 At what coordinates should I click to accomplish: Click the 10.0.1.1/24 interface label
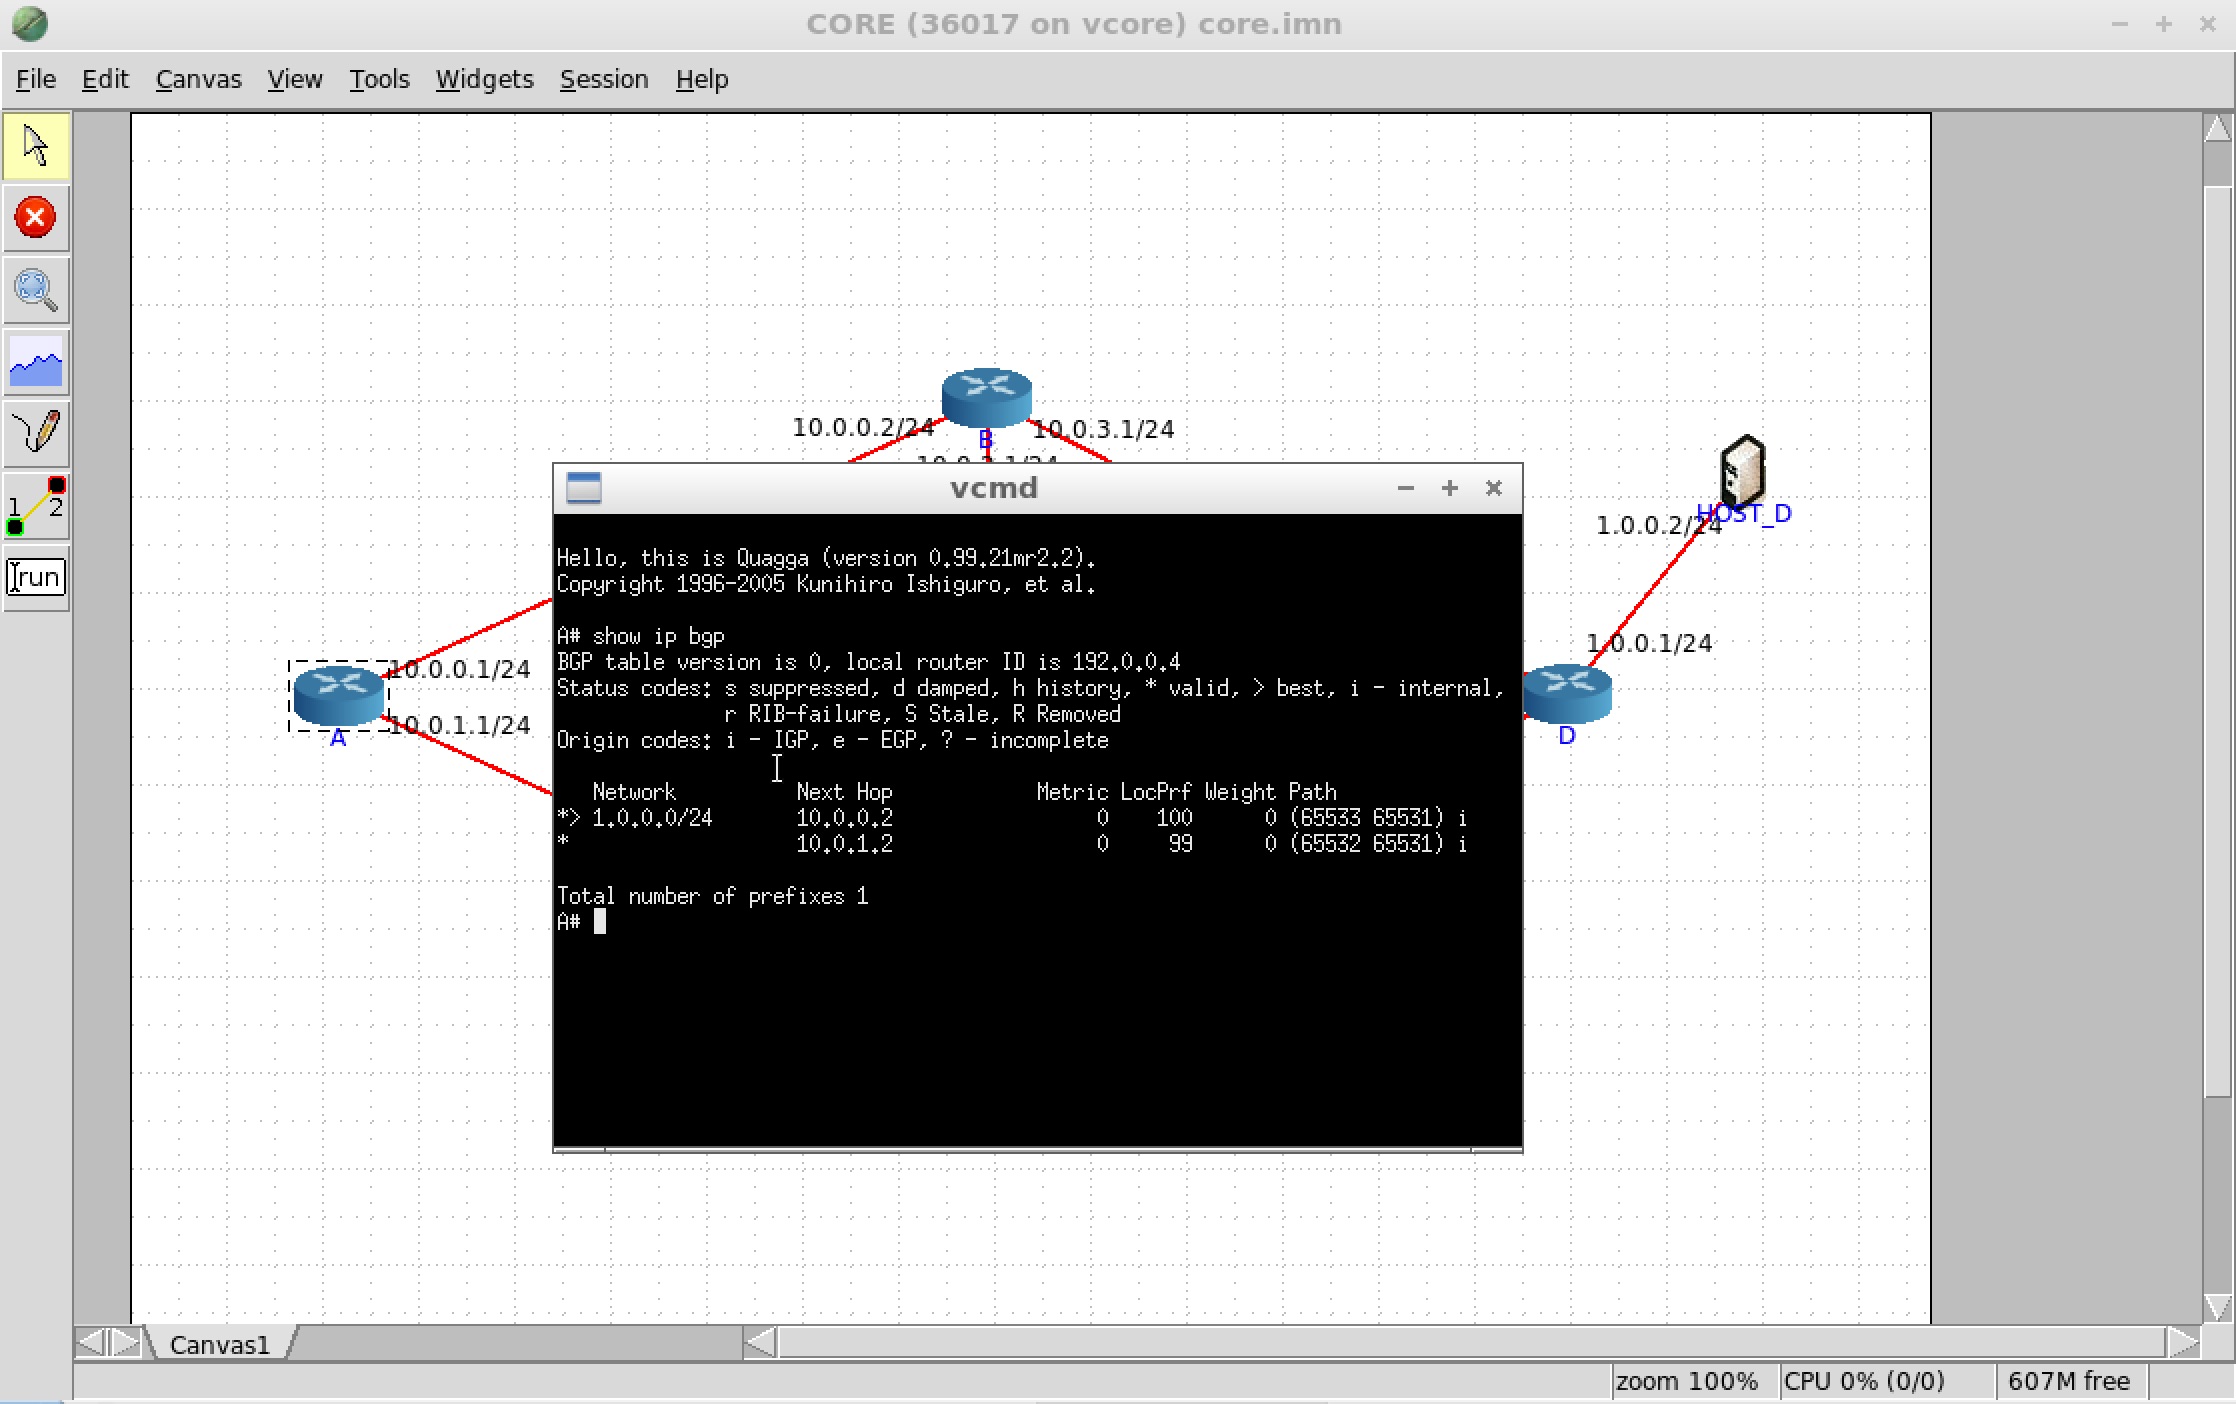point(460,725)
